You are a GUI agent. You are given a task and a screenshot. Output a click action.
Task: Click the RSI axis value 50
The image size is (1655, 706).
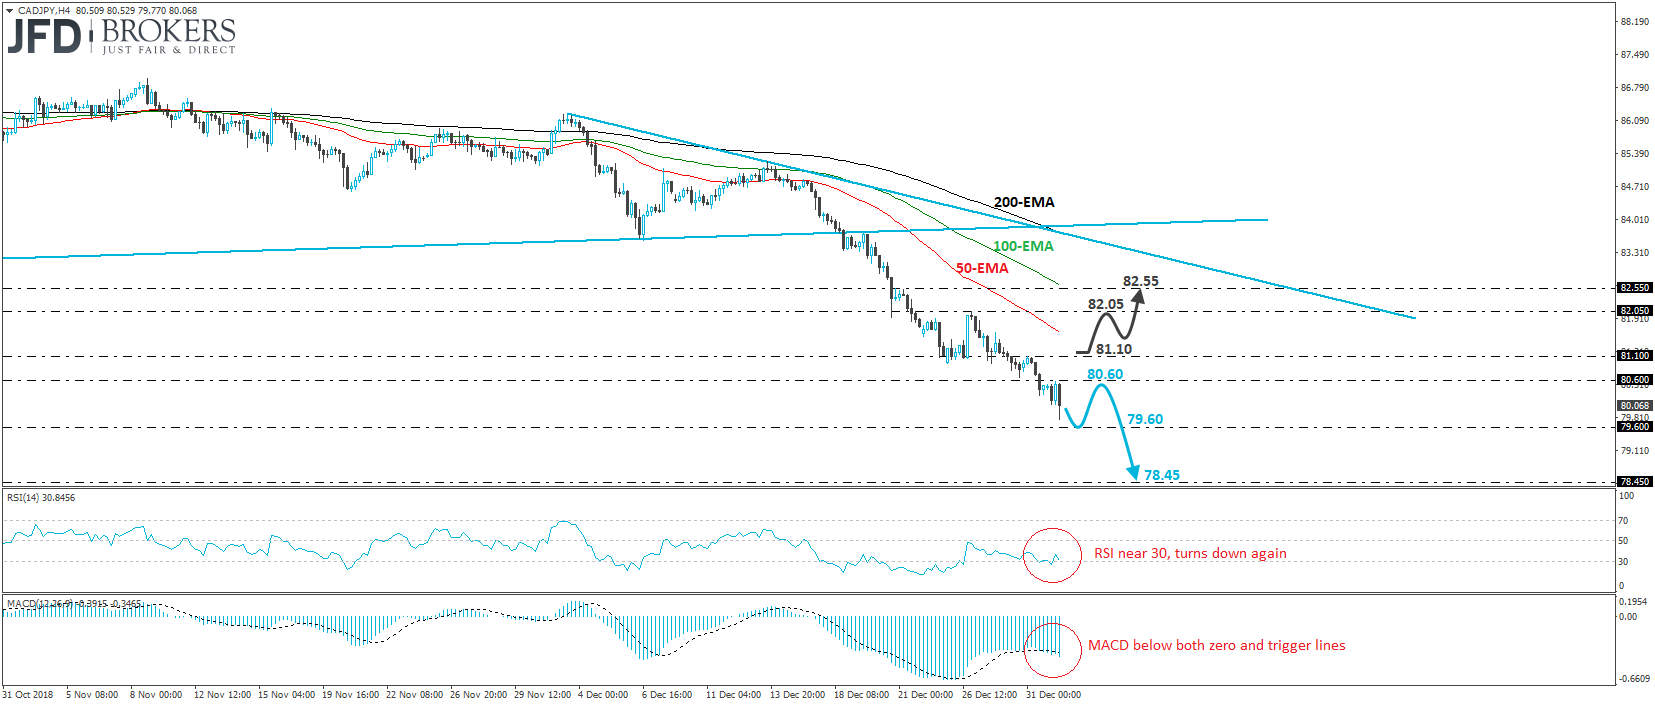tap(1624, 540)
